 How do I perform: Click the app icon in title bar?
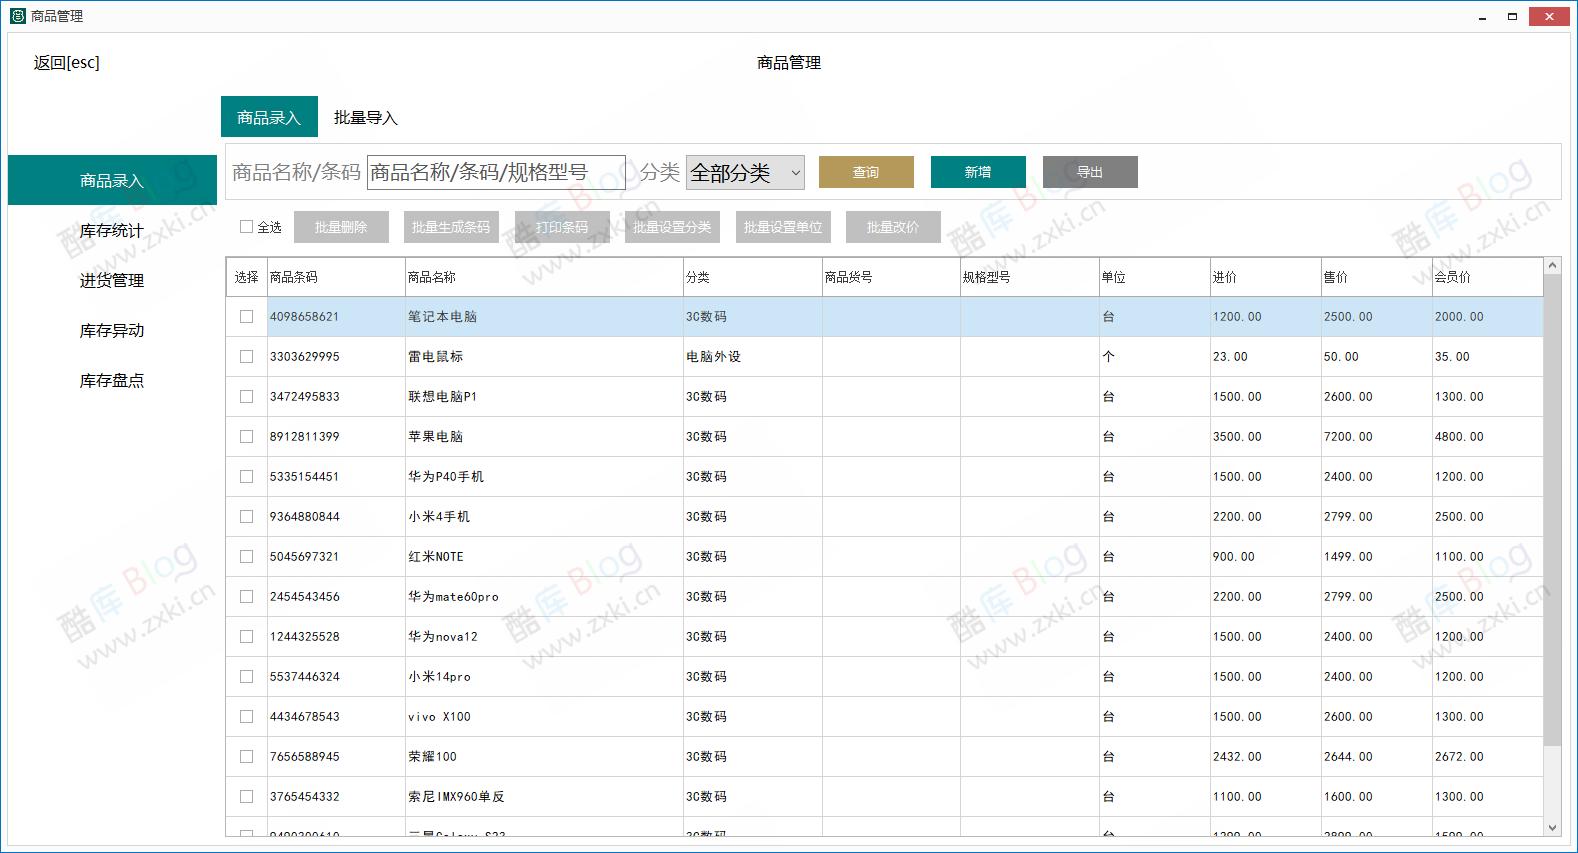[x=17, y=16]
